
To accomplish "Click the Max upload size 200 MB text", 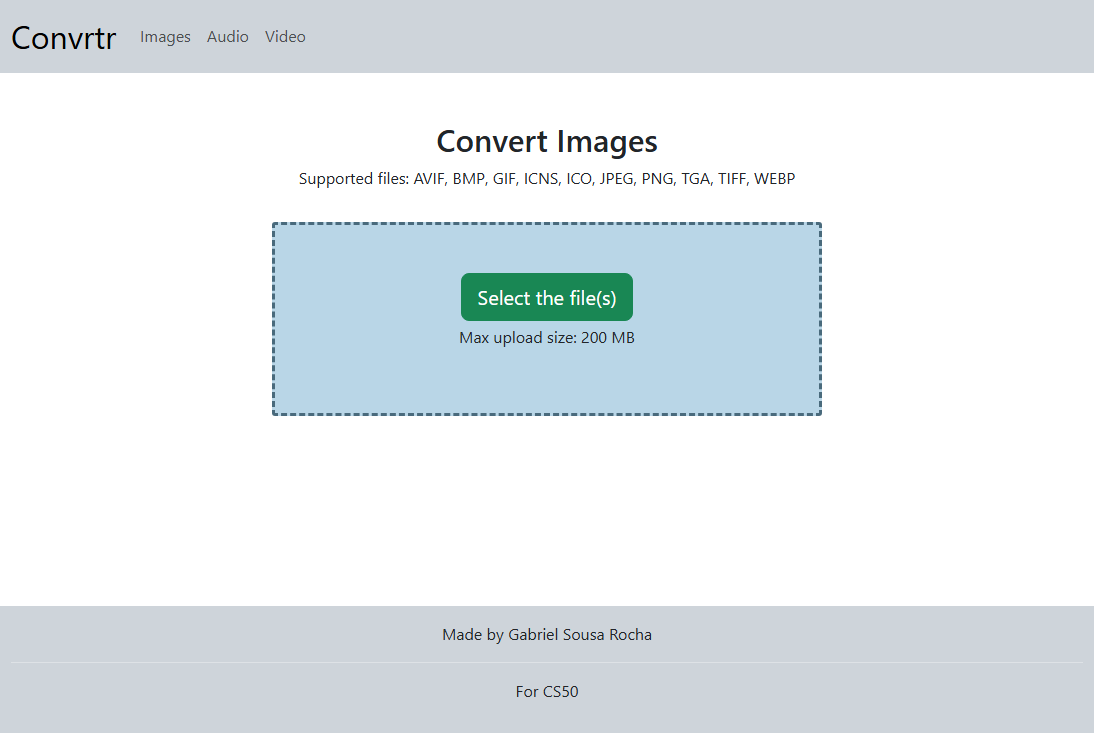I will [547, 338].
